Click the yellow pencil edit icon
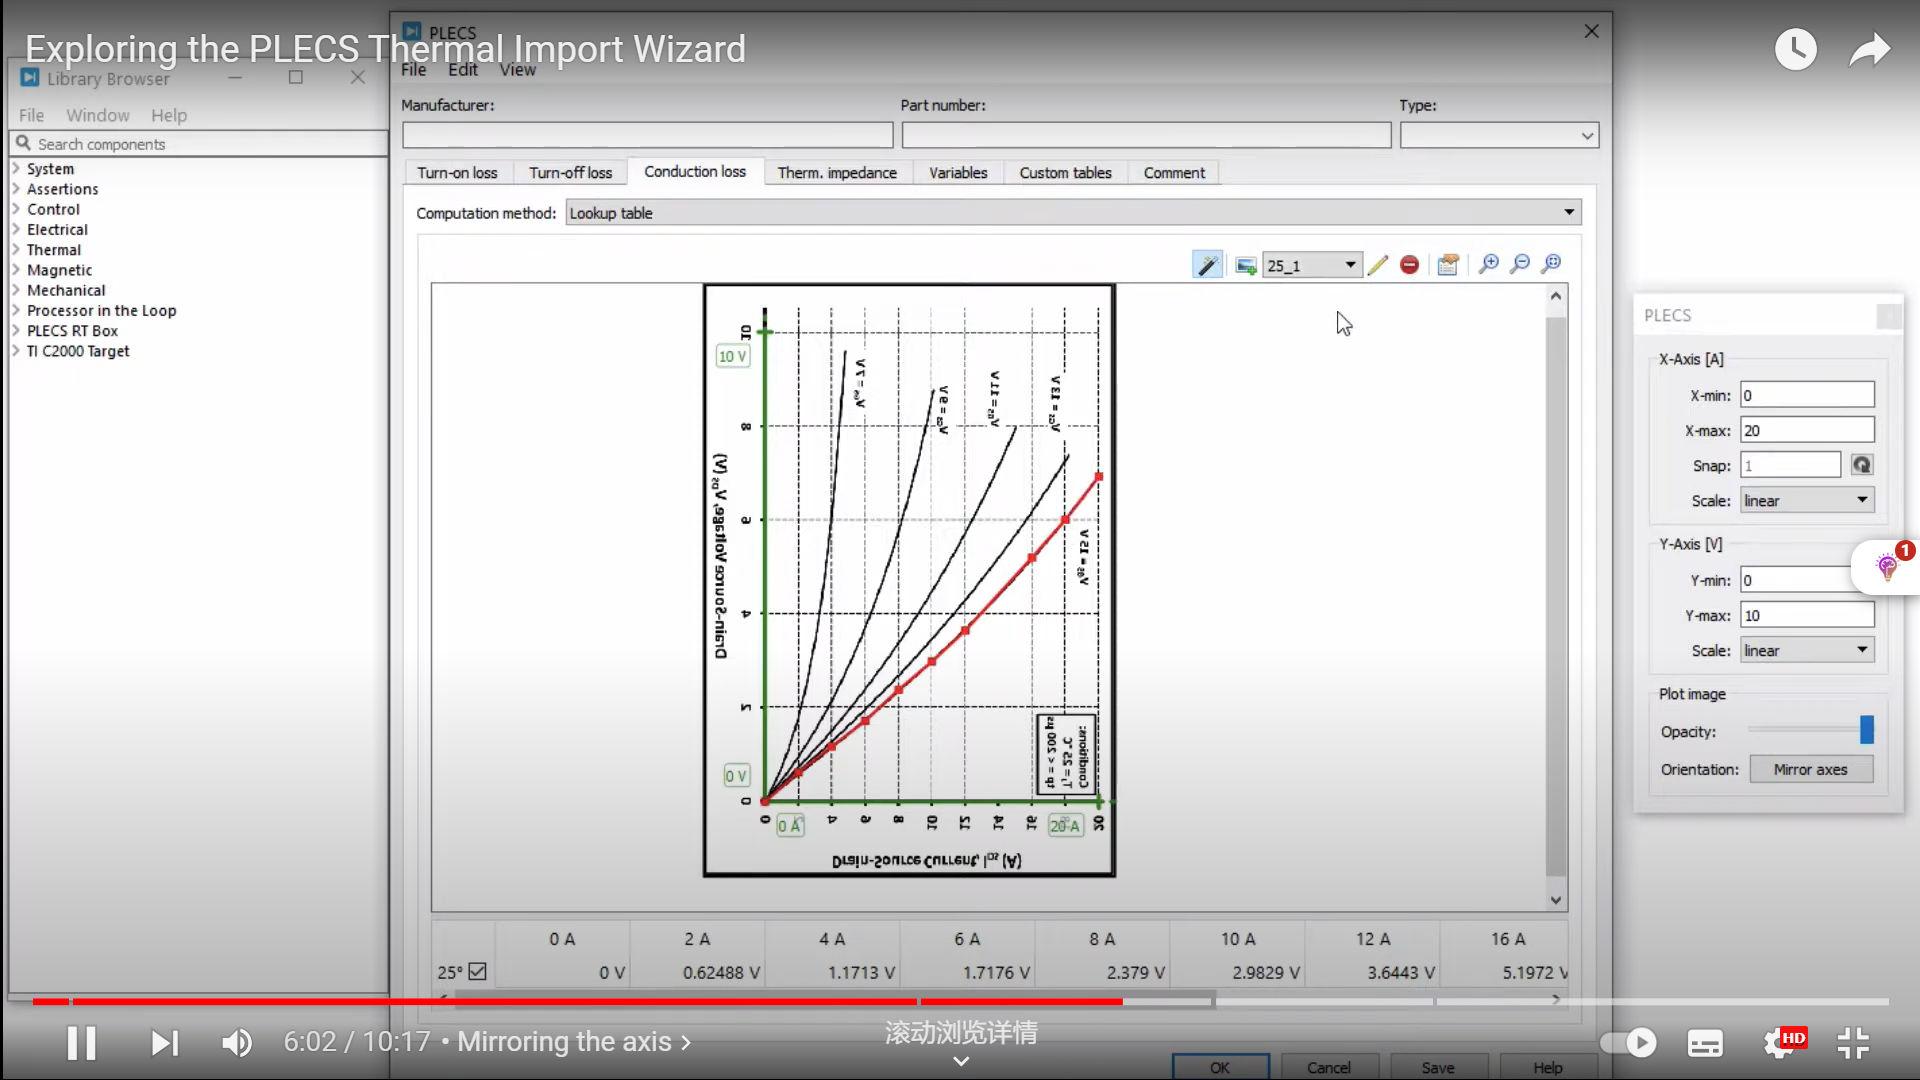Screen dimensions: 1920x1080 click(1377, 265)
